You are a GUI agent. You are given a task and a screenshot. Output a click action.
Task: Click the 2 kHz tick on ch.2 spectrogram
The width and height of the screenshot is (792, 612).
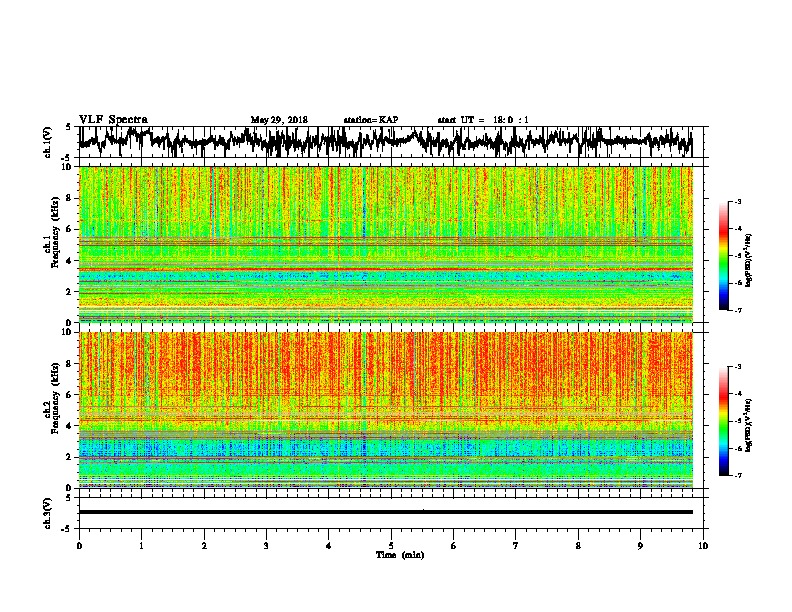tap(70, 457)
